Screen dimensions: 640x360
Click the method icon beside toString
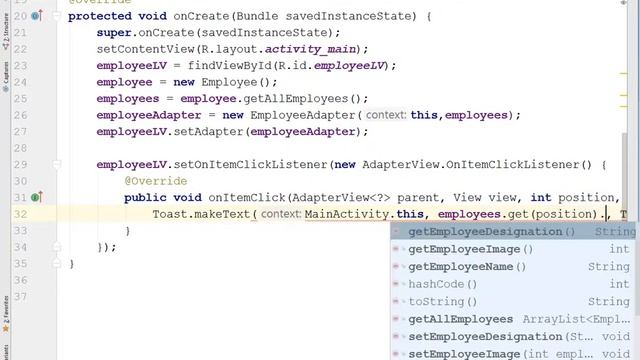(x=396, y=302)
